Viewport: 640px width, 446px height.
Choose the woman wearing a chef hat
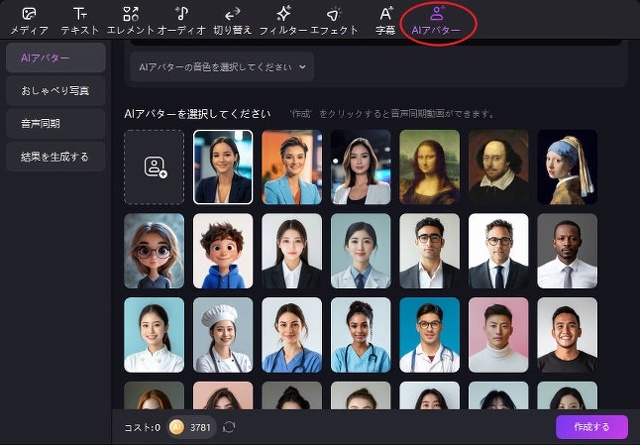pyautogui.click(x=223, y=335)
